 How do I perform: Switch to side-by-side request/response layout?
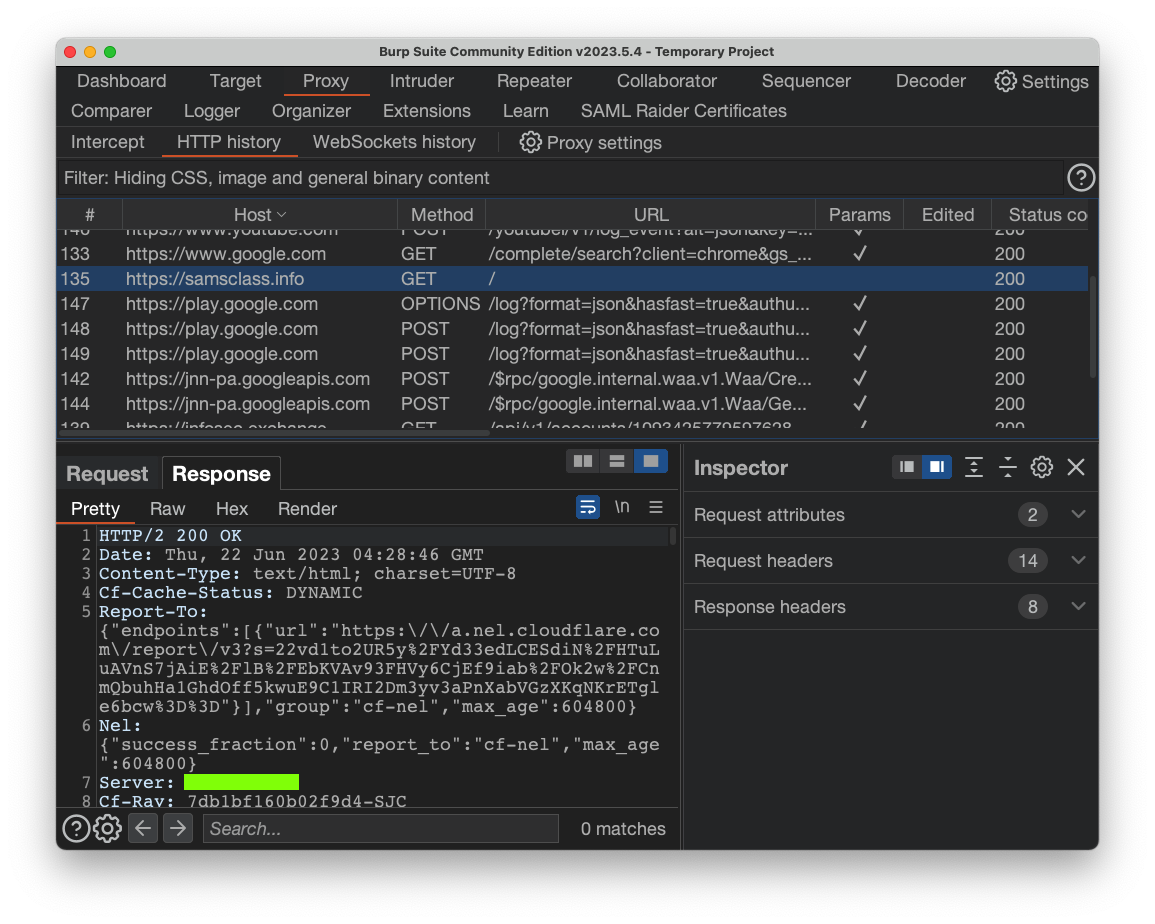point(583,461)
